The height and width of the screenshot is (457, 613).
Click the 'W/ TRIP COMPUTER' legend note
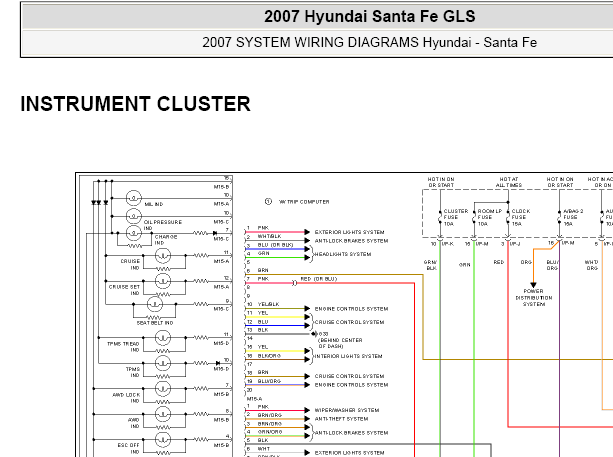point(304,202)
